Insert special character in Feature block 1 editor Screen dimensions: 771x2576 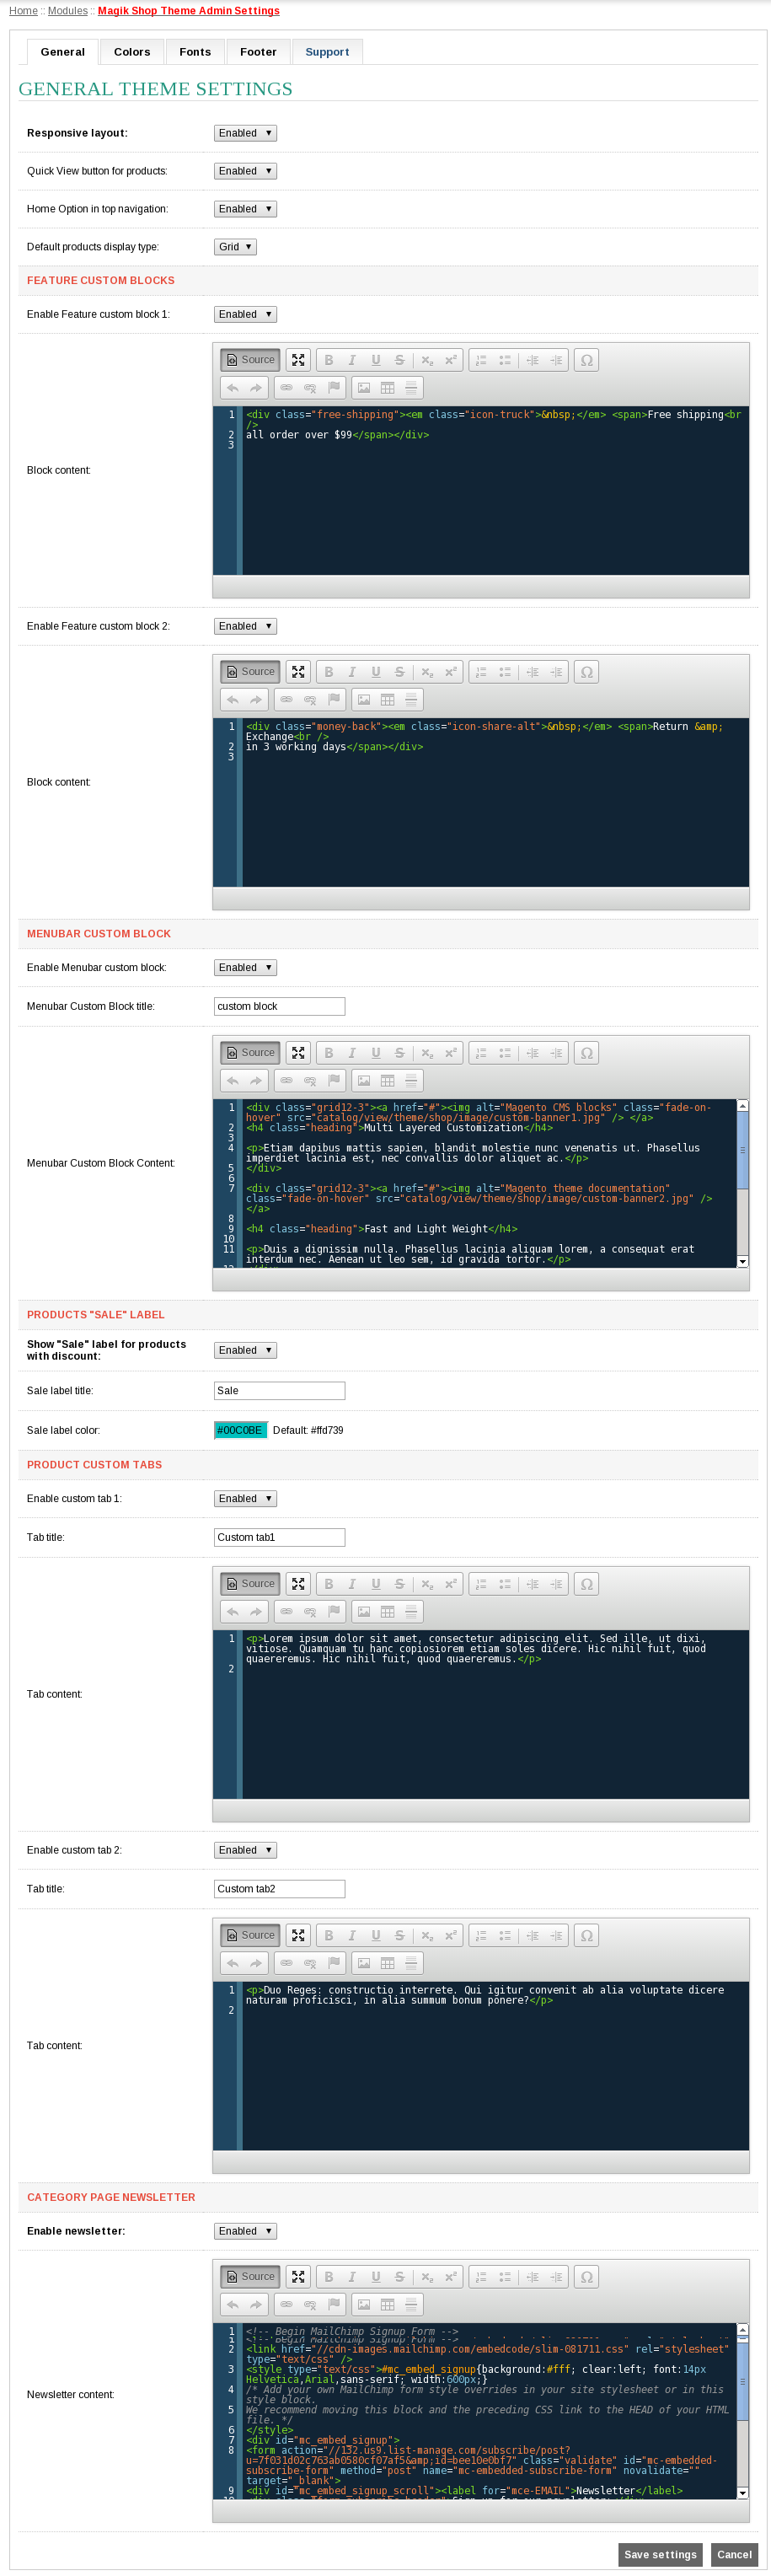pyautogui.click(x=587, y=360)
